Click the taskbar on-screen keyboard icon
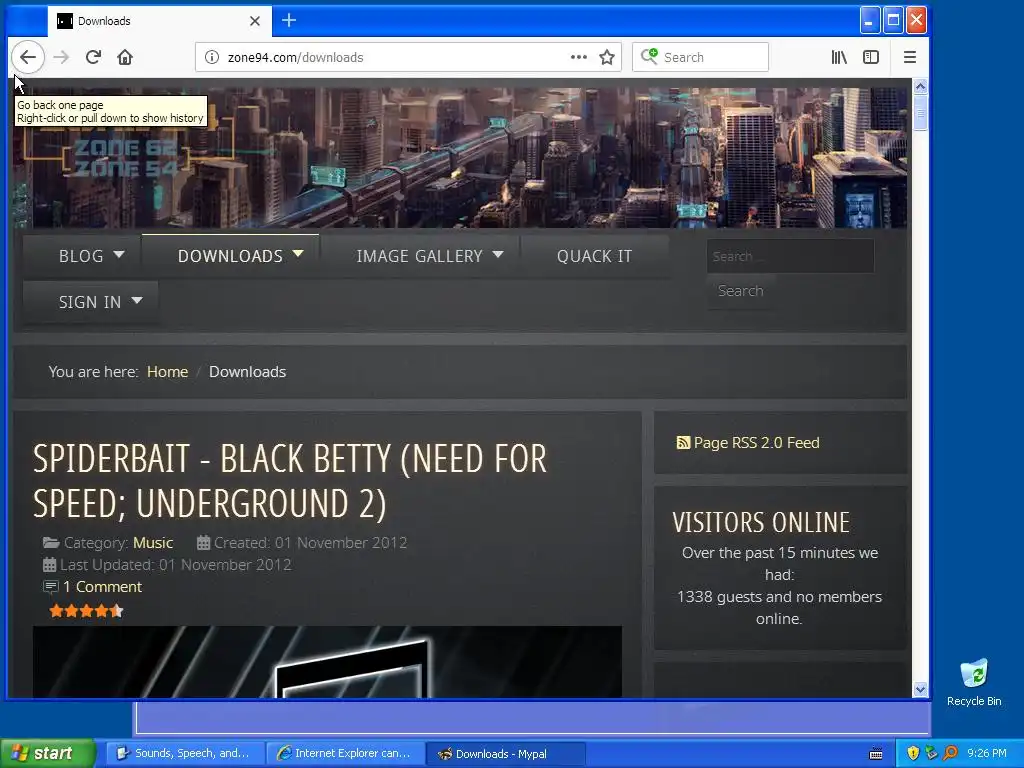Image resolution: width=1024 pixels, height=768 pixels. (x=876, y=754)
